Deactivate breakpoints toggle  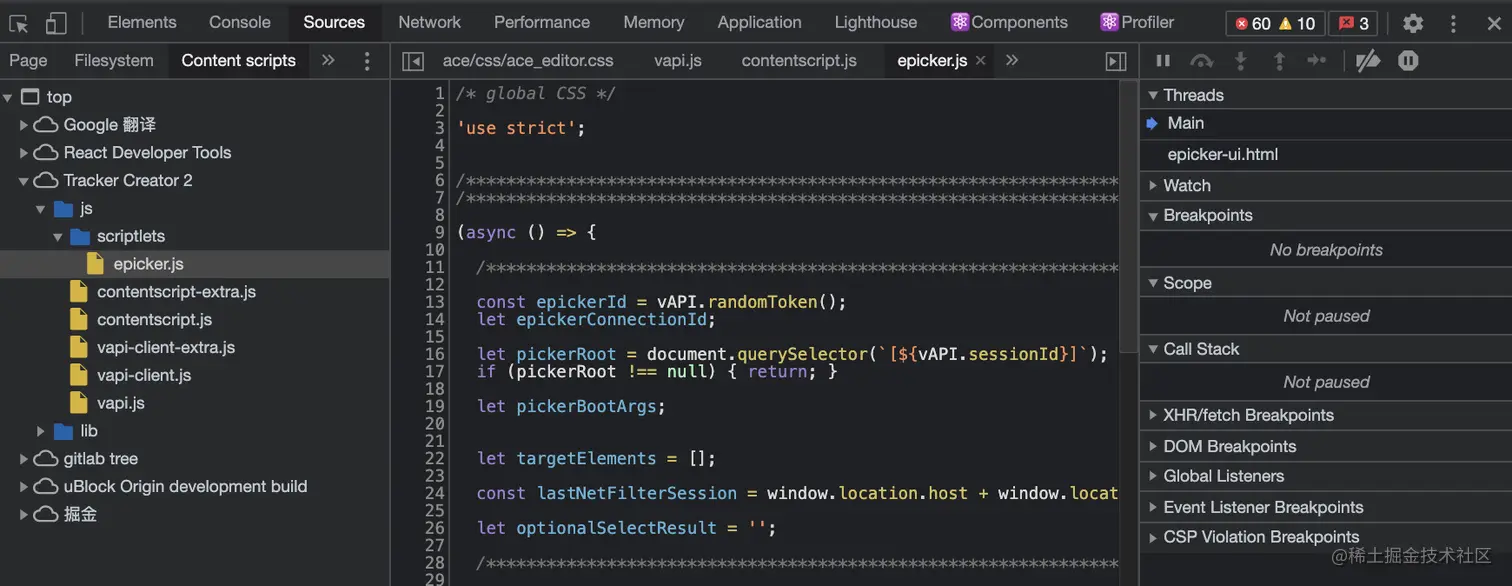pyautogui.click(x=1368, y=61)
